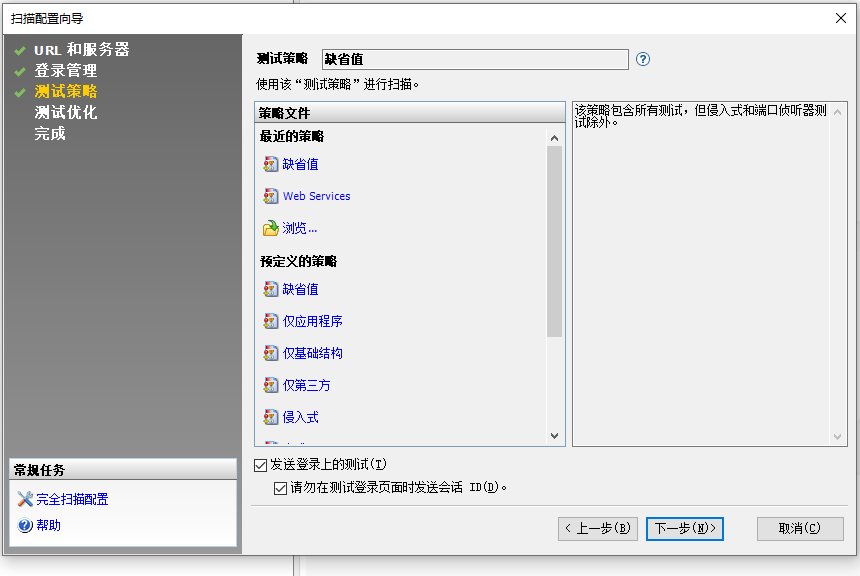Choose the 仅基础结构 policy
Screen dimensions: 860x576
(x=305, y=353)
